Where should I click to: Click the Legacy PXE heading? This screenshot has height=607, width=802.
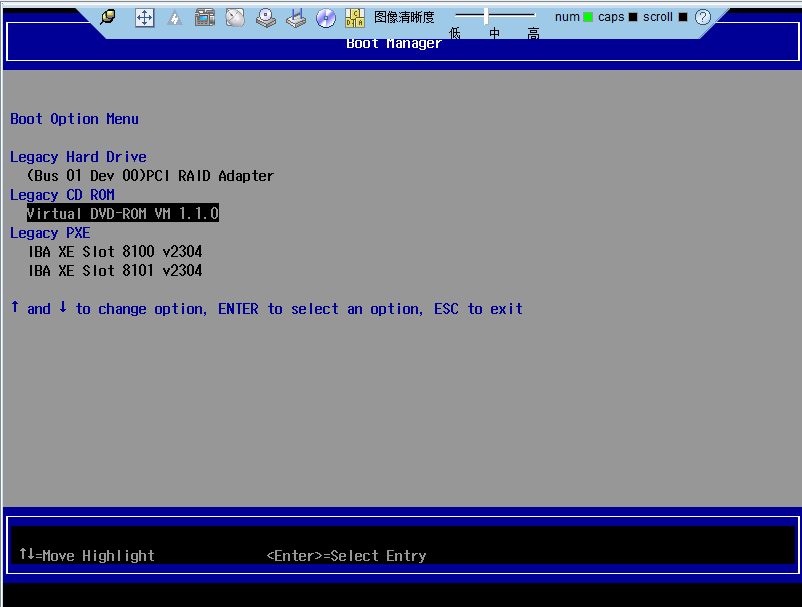point(50,233)
